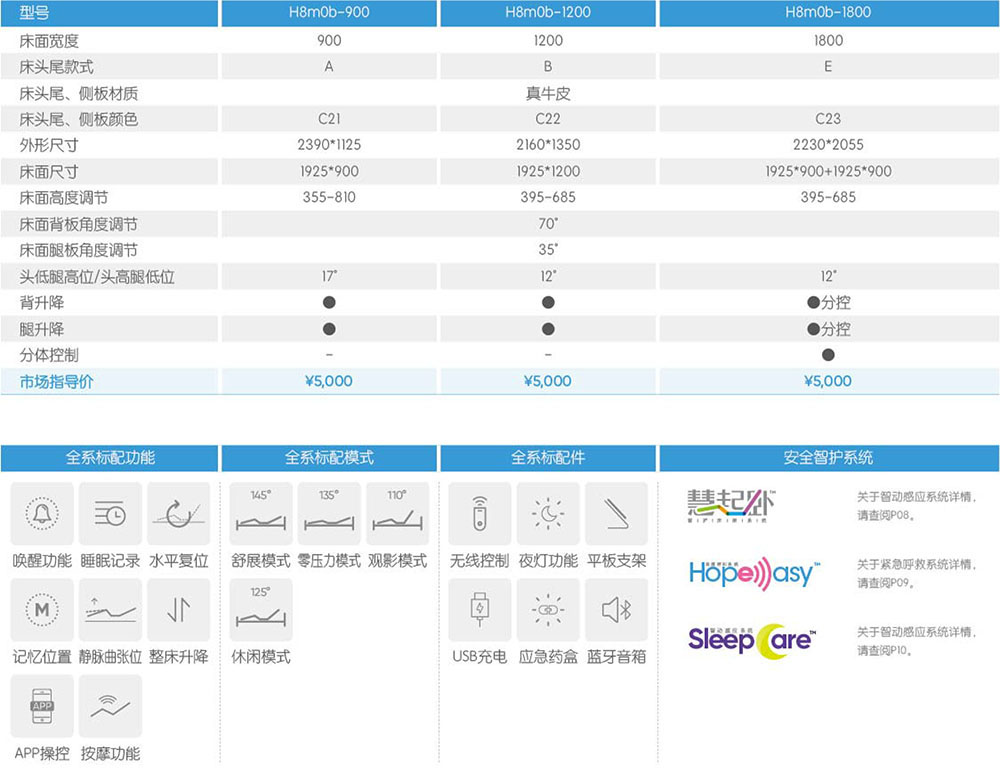Click the 床头尾款式 row label
1000x776 pixels.
pos(56,67)
